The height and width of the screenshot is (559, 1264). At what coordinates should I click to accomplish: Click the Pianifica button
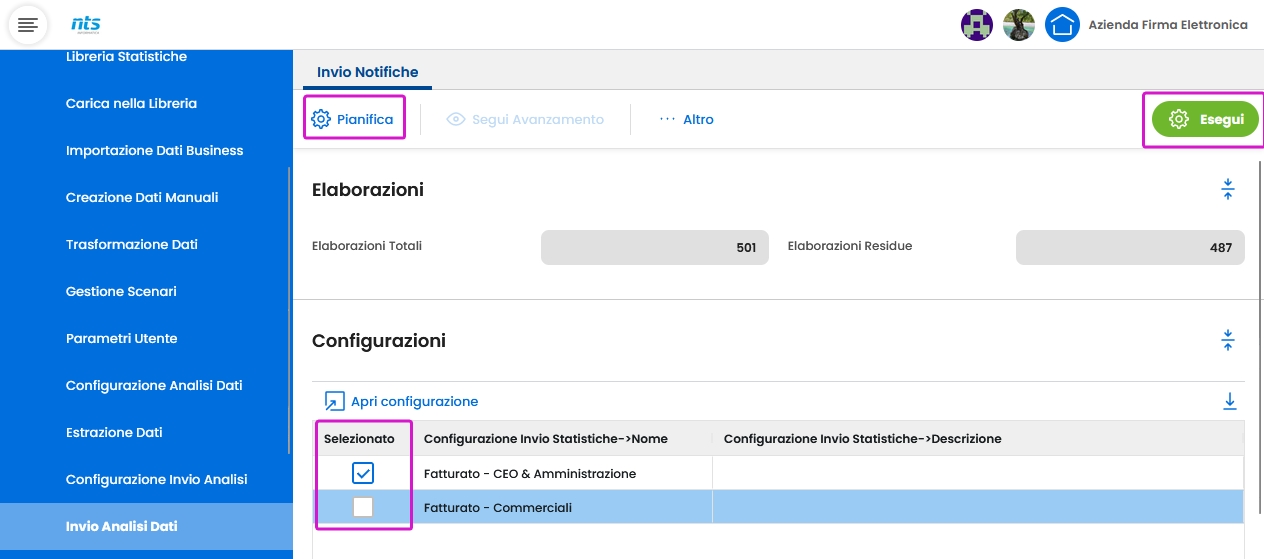[353, 119]
